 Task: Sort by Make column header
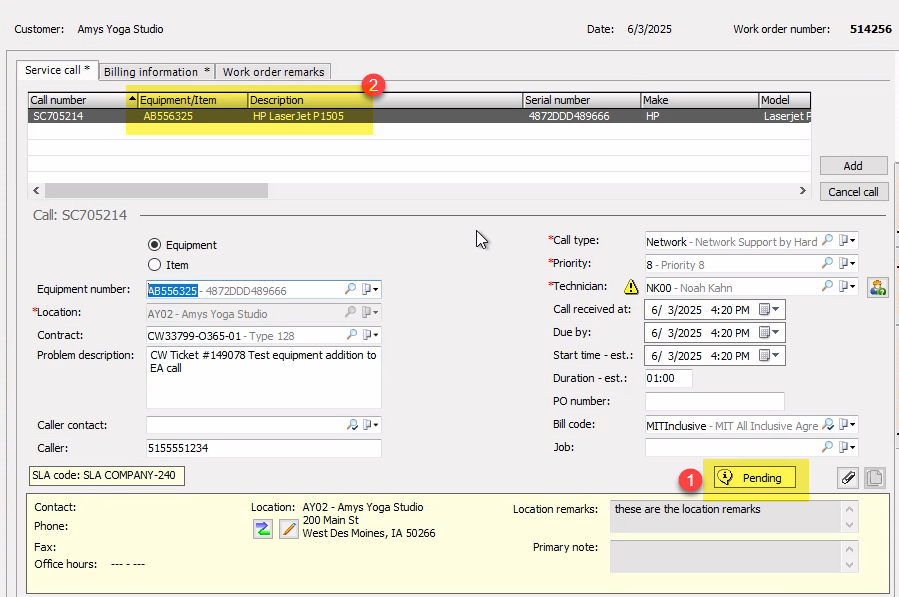699,100
